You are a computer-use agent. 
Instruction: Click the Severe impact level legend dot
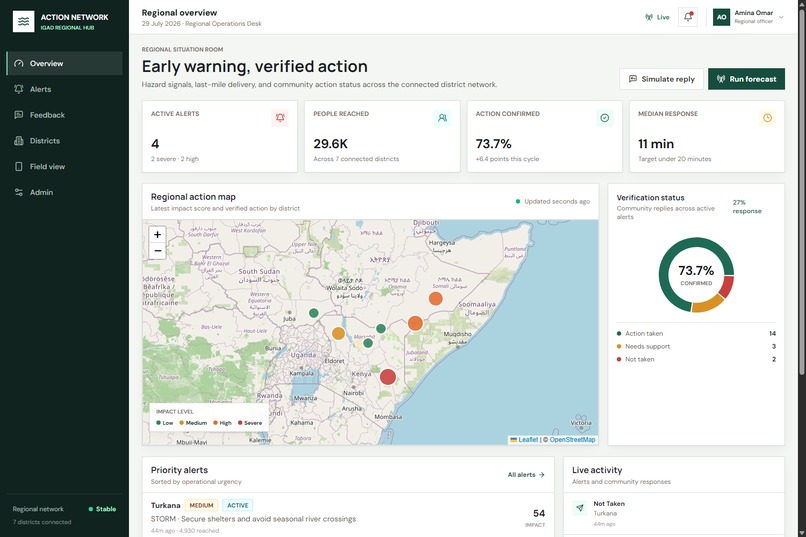click(x=240, y=423)
